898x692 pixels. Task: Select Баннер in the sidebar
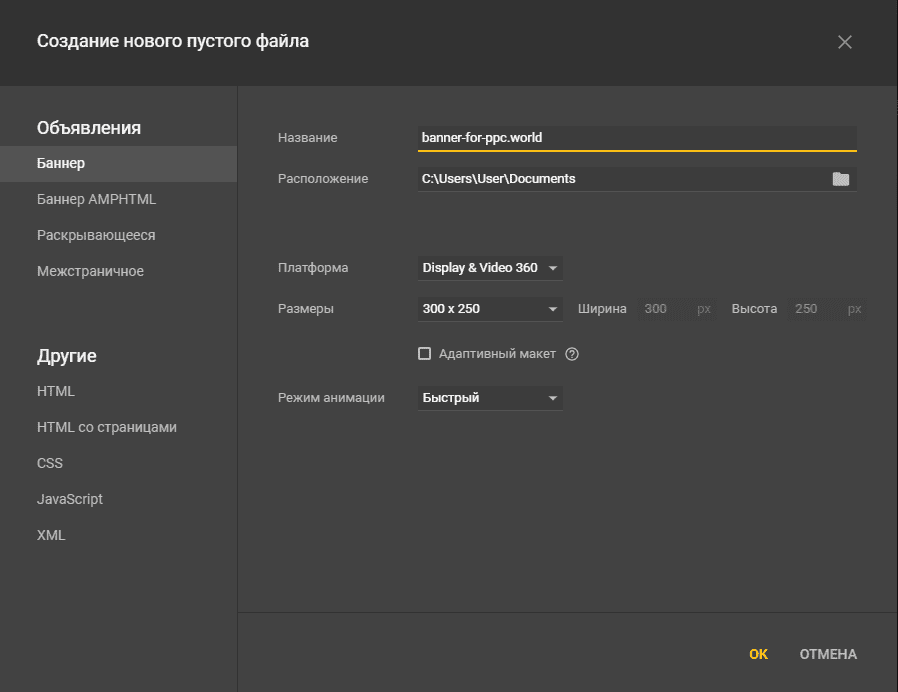pyautogui.click(x=61, y=163)
